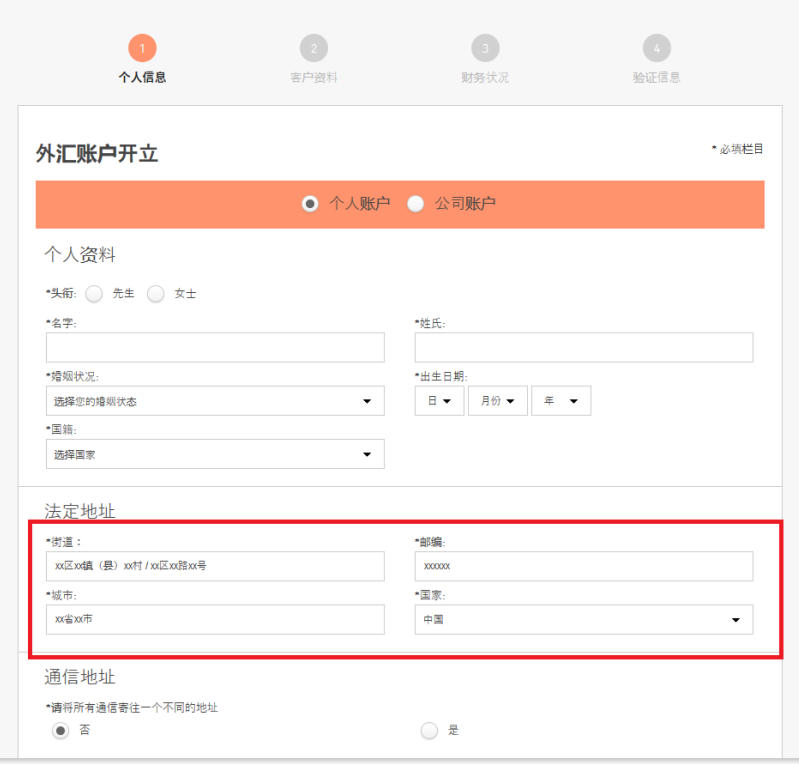Click the 姓氏 last name field
Screen dimensions: 799x766
584,348
